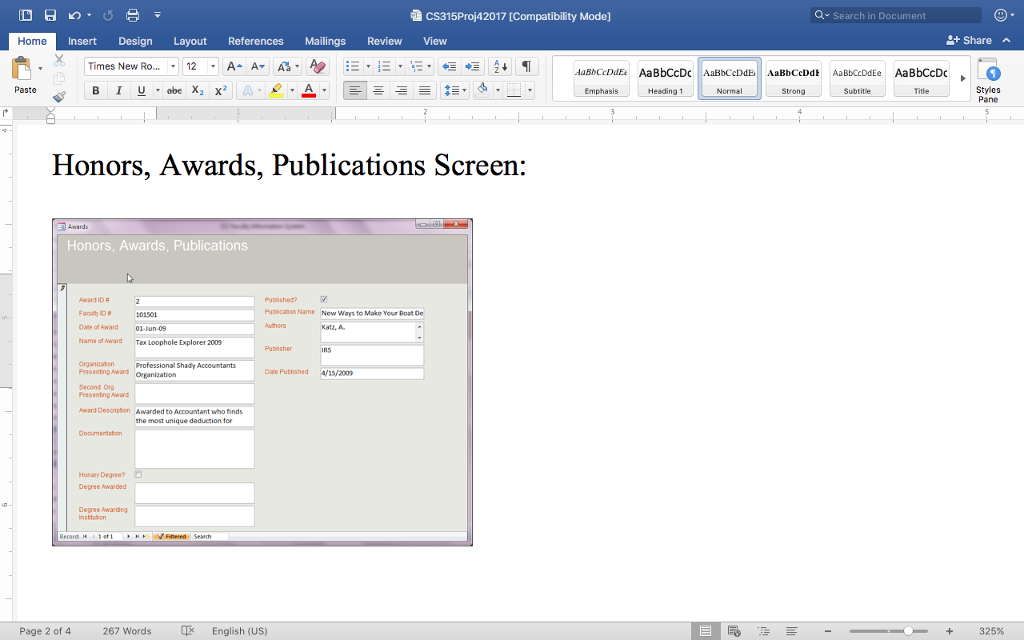
Task: Open the font name dropdown
Action: click(x=173, y=66)
